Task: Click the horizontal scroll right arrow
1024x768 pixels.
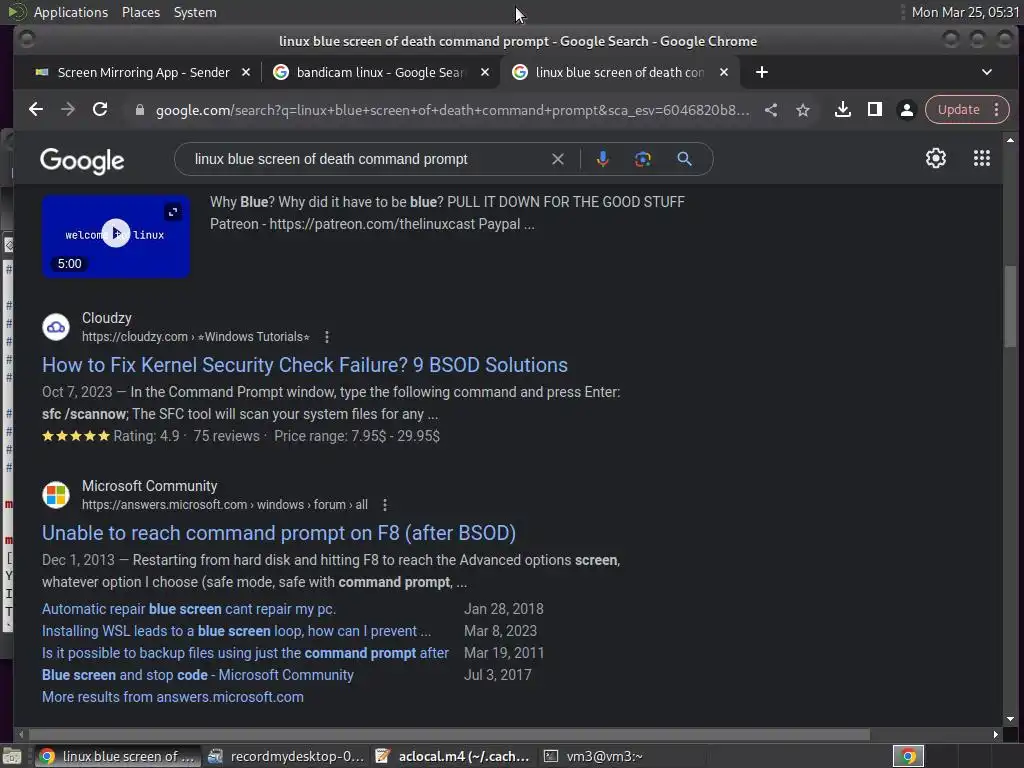Action: (995, 735)
